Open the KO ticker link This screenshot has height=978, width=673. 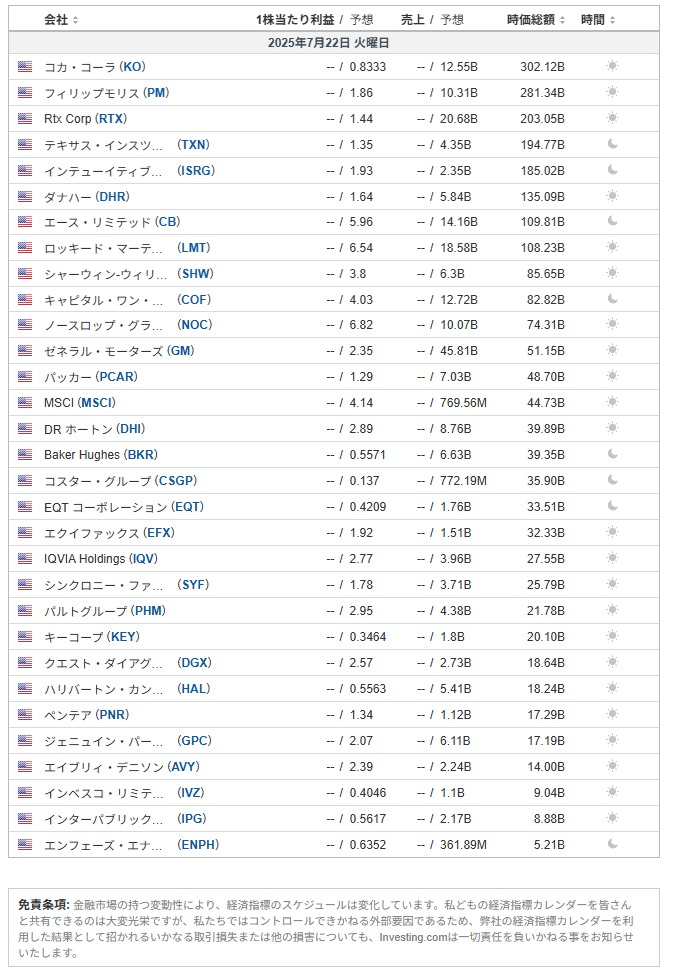click(x=132, y=67)
